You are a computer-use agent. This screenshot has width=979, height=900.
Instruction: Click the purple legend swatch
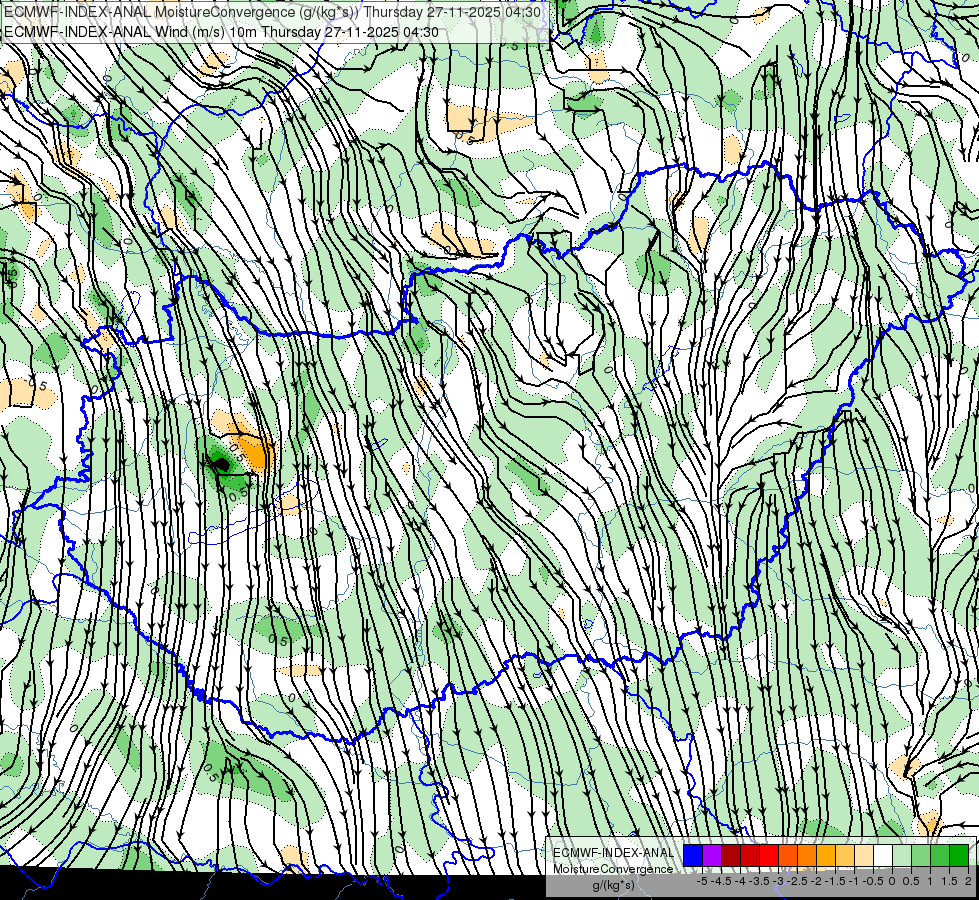pos(712,856)
